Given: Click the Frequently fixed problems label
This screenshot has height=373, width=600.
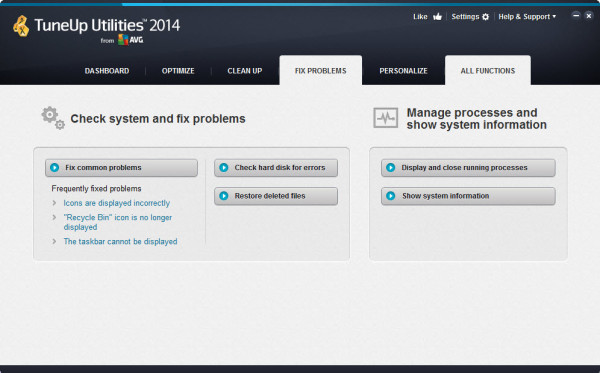Looking at the screenshot, I should pyautogui.click(x=96, y=189).
